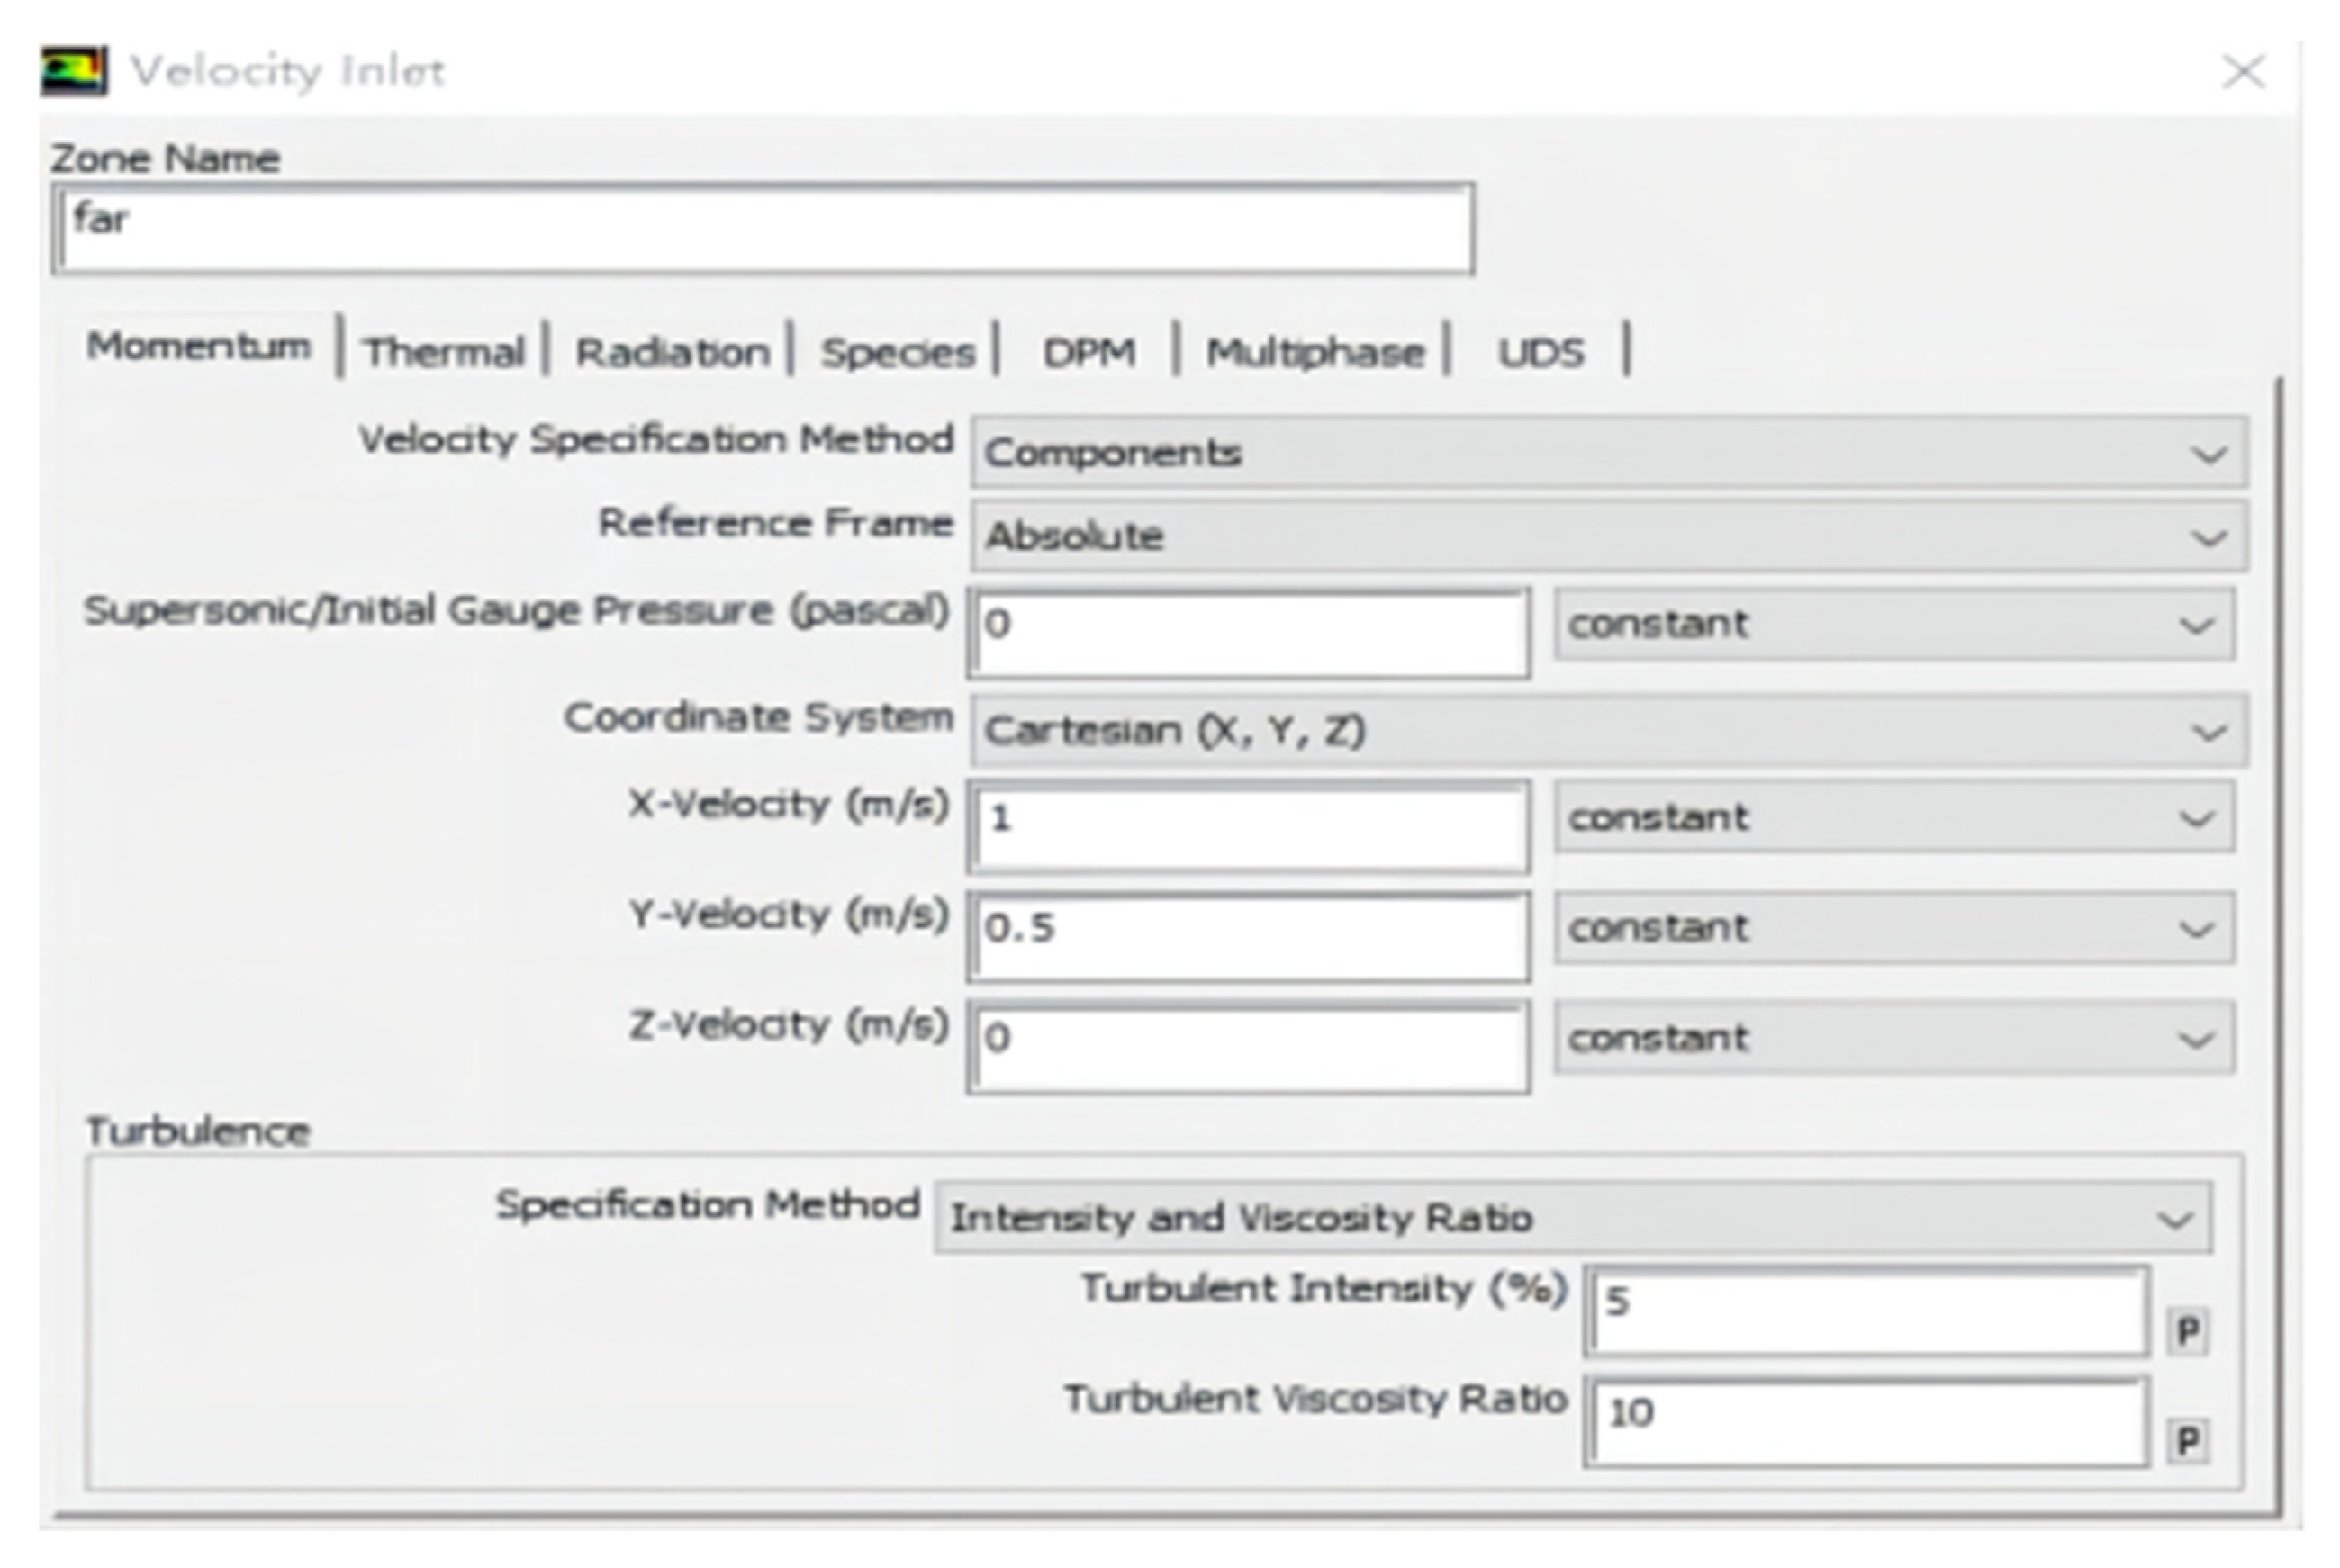Close the Velocity Inlet dialog

click(x=2243, y=72)
